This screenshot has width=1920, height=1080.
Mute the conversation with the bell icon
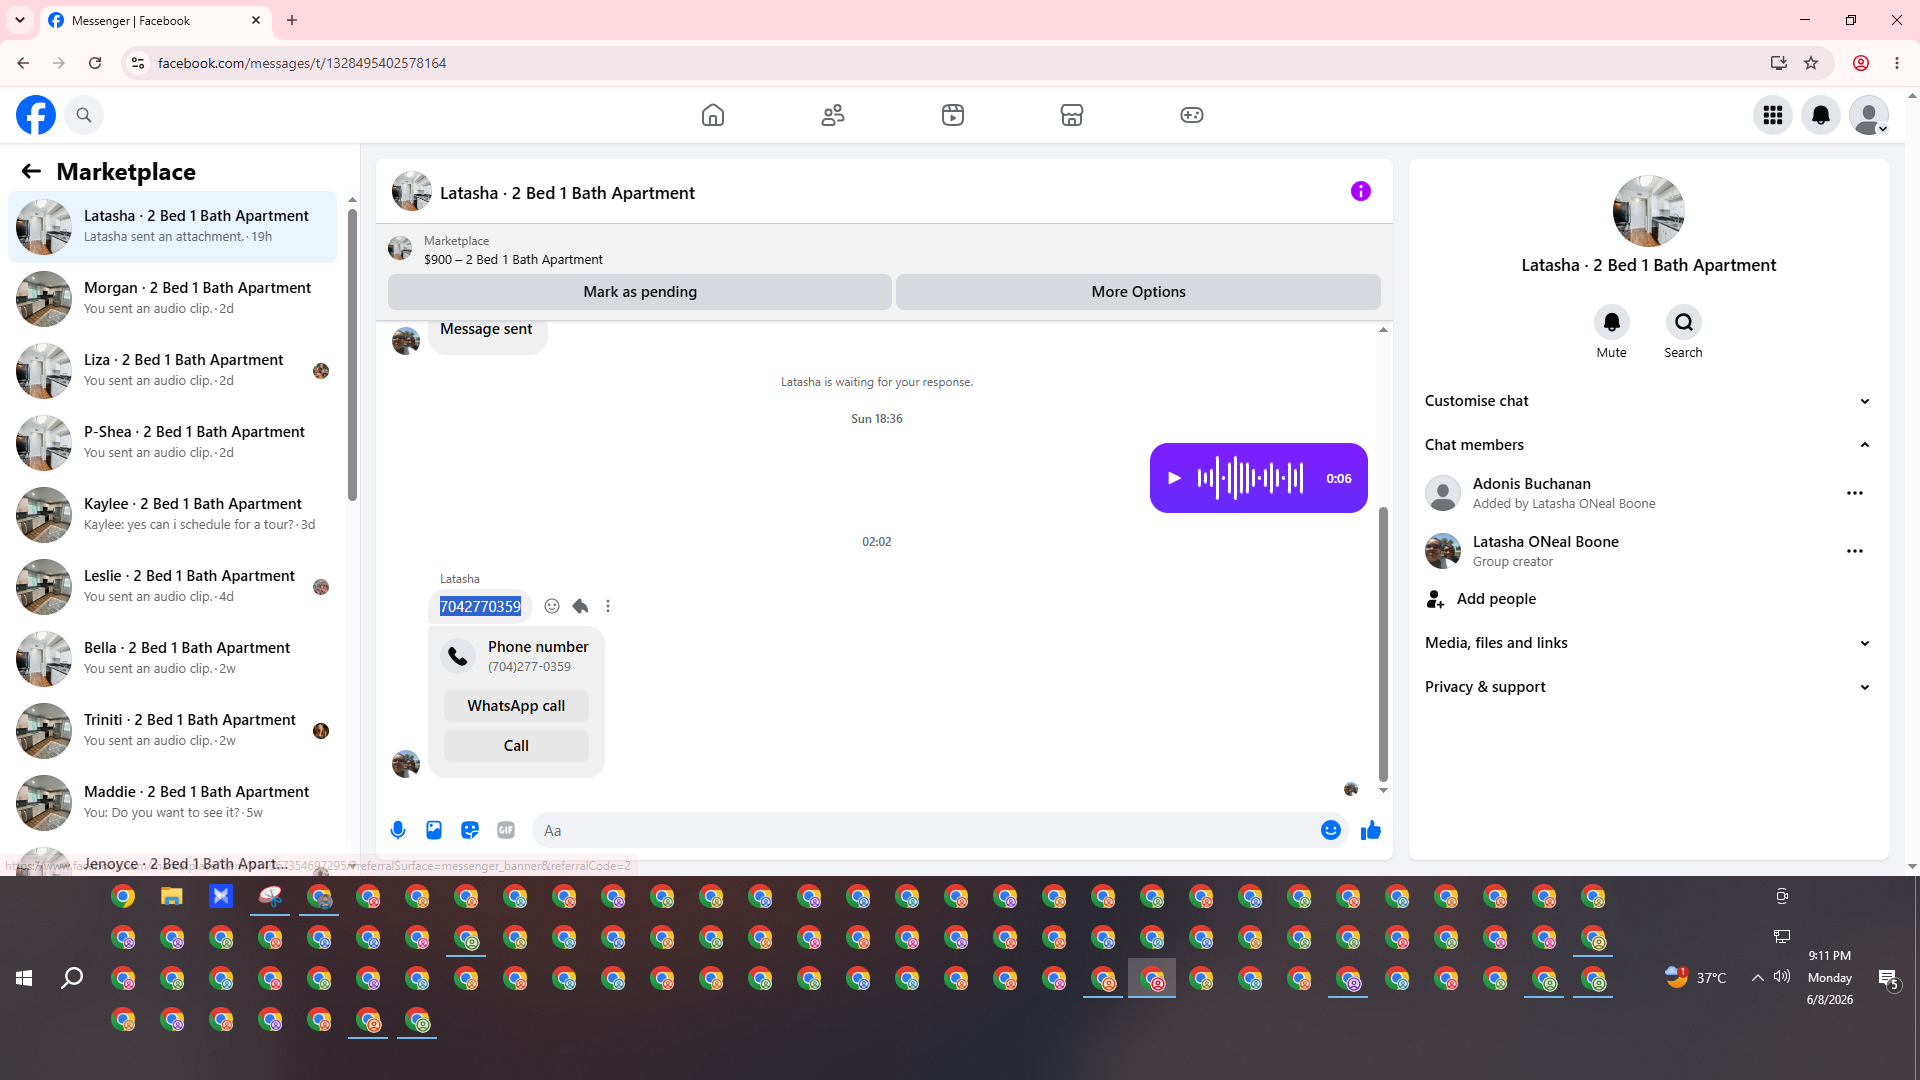pyautogui.click(x=1612, y=322)
